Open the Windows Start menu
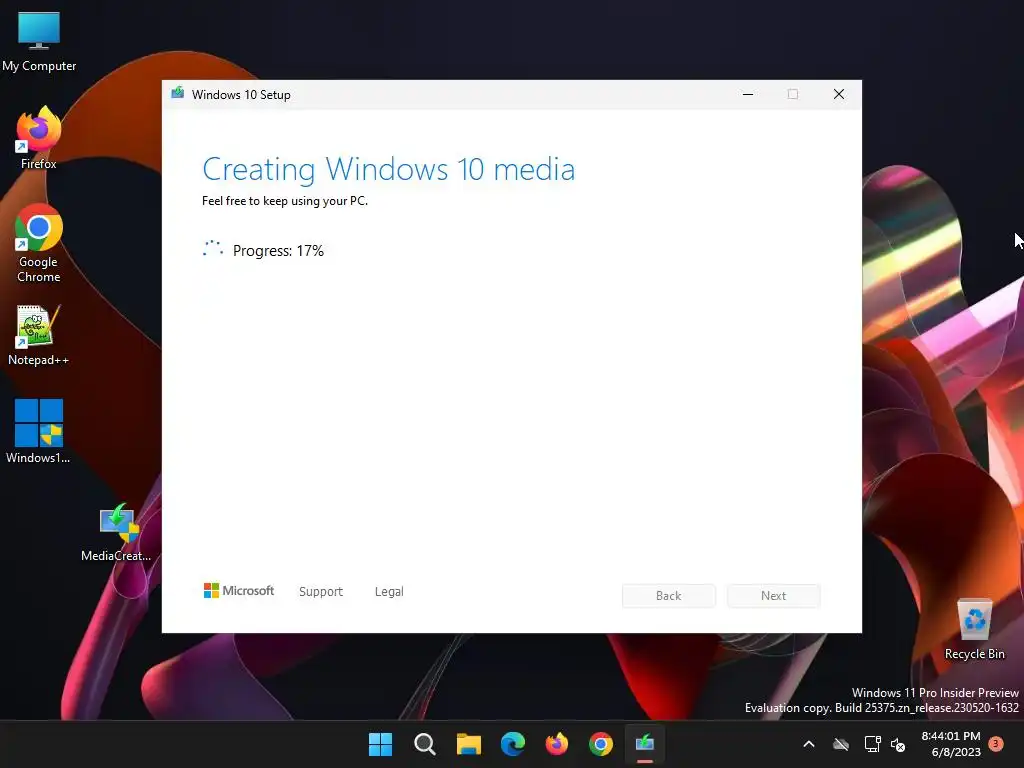1024x768 pixels. (x=380, y=744)
